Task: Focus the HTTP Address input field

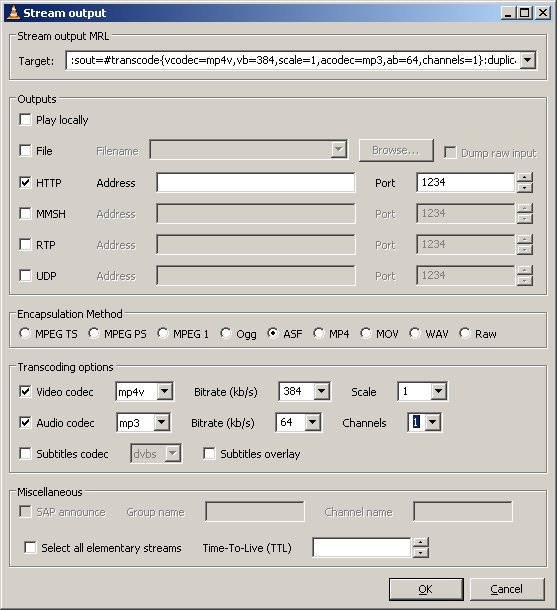Action: 256,182
